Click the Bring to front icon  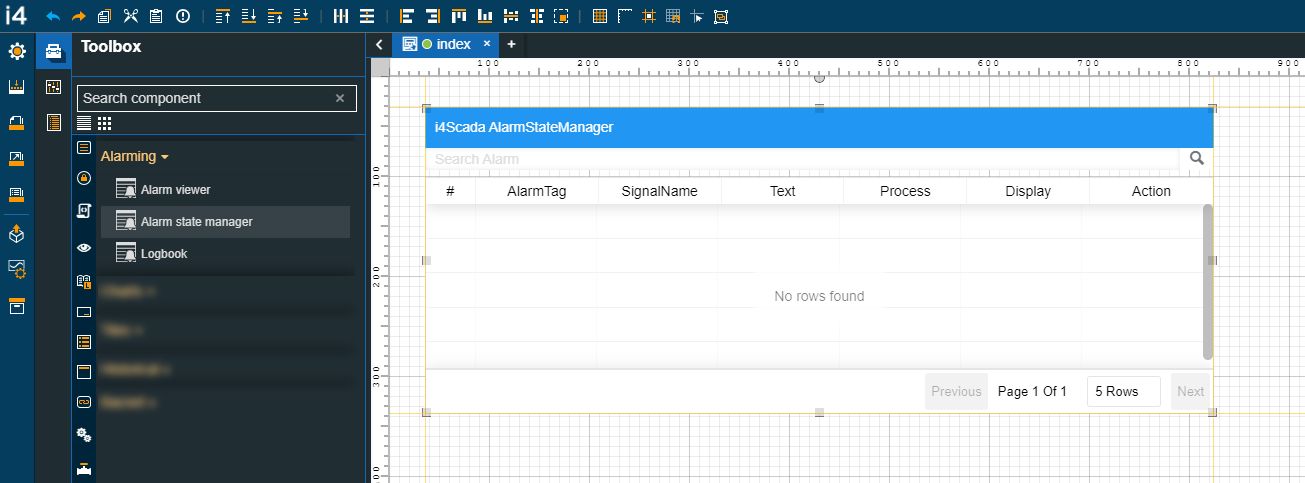coord(223,16)
